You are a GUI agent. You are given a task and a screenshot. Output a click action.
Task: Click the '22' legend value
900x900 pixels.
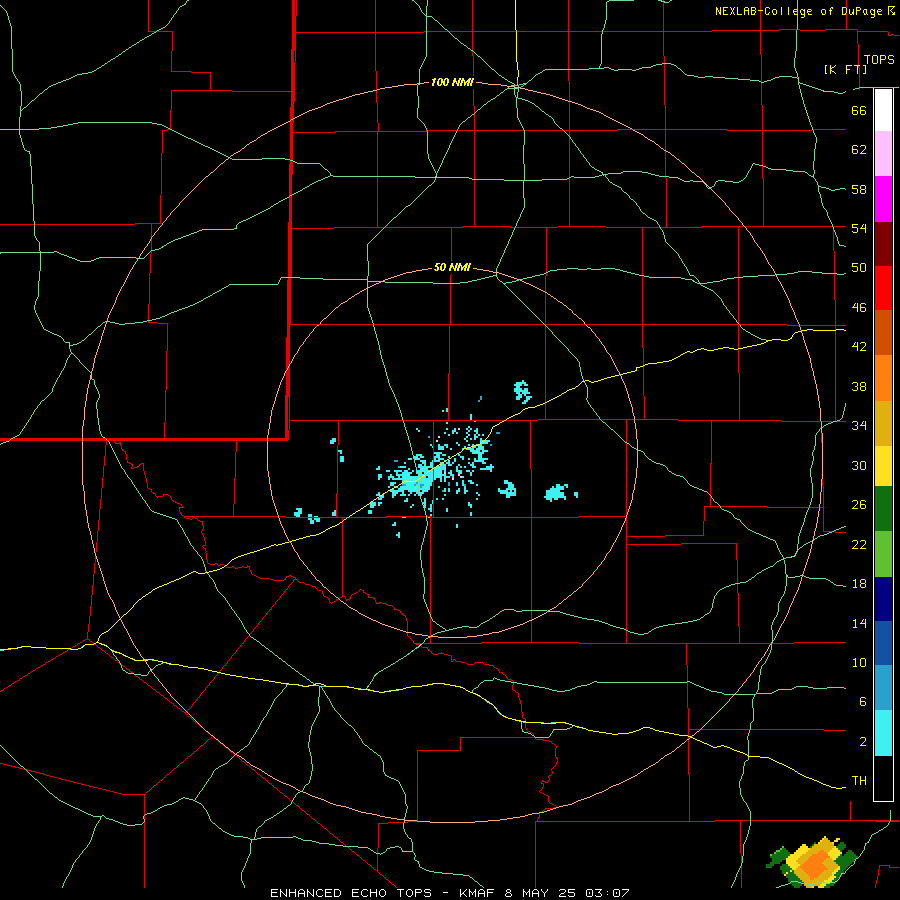[x=859, y=544]
